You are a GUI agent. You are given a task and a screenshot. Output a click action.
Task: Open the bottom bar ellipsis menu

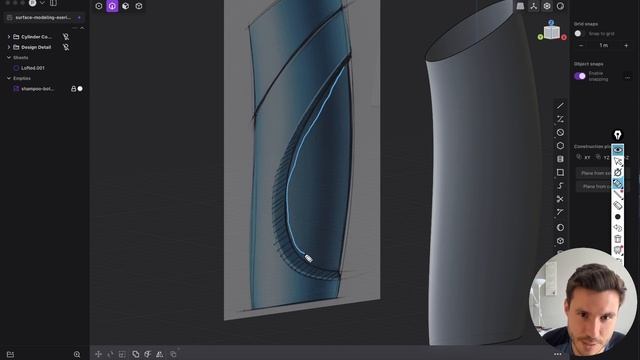(x=558, y=354)
